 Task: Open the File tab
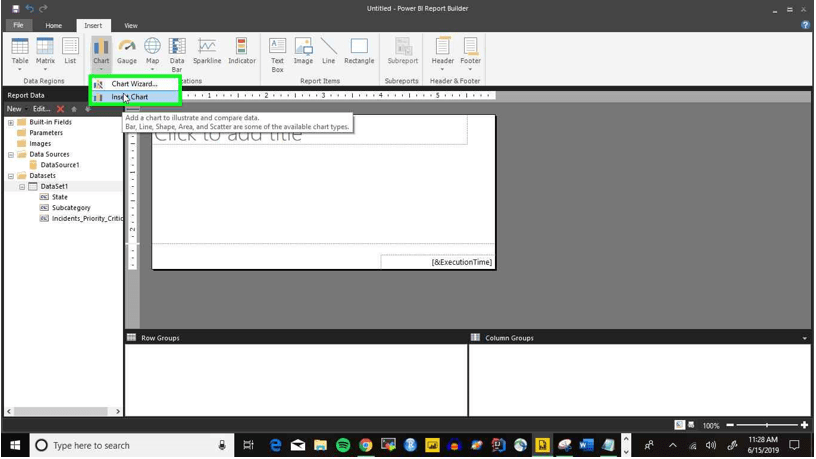tap(18, 25)
